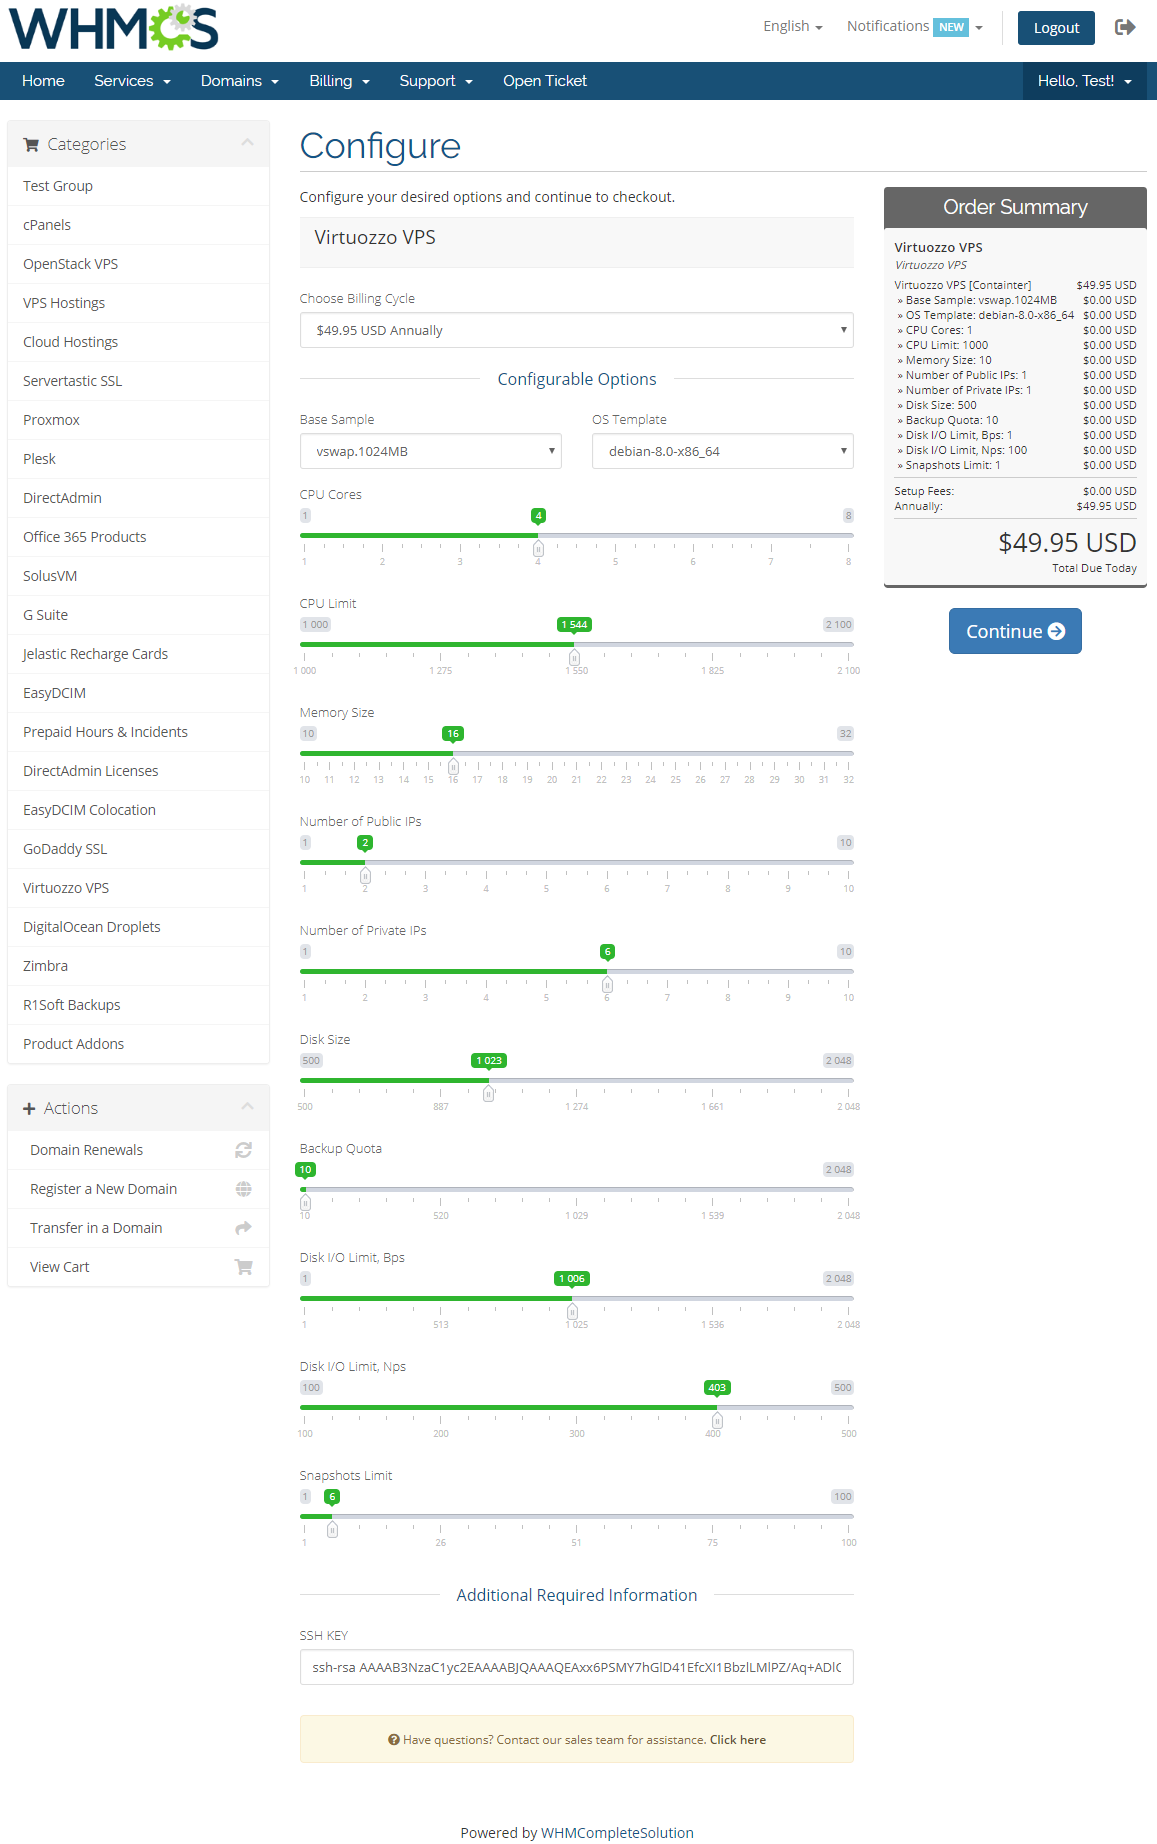Click the Backup Quota slider handle
Image resolution: width=1157 pixels, height=1844 pixels.
(x=305, y=1202)
